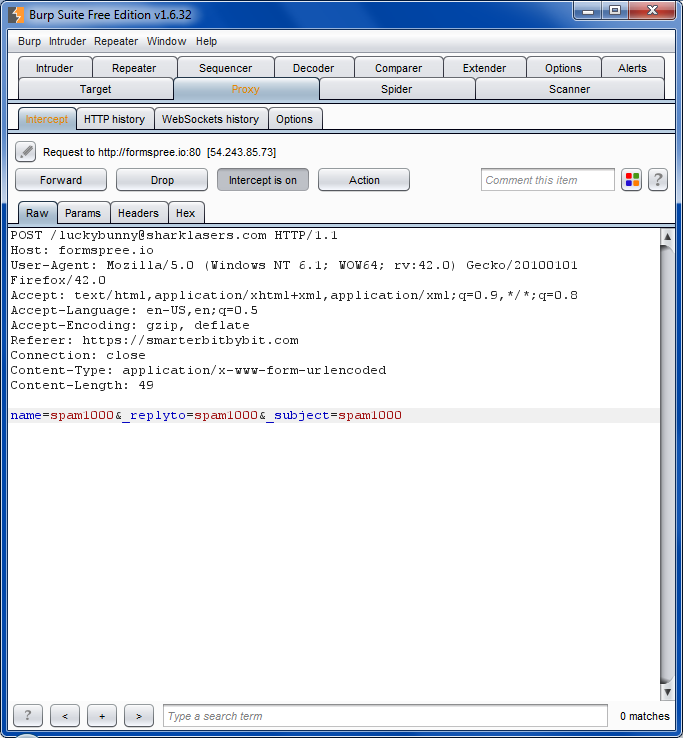
Task: Click the scrollbar down arrow
Action: click(x=667, y=692)
